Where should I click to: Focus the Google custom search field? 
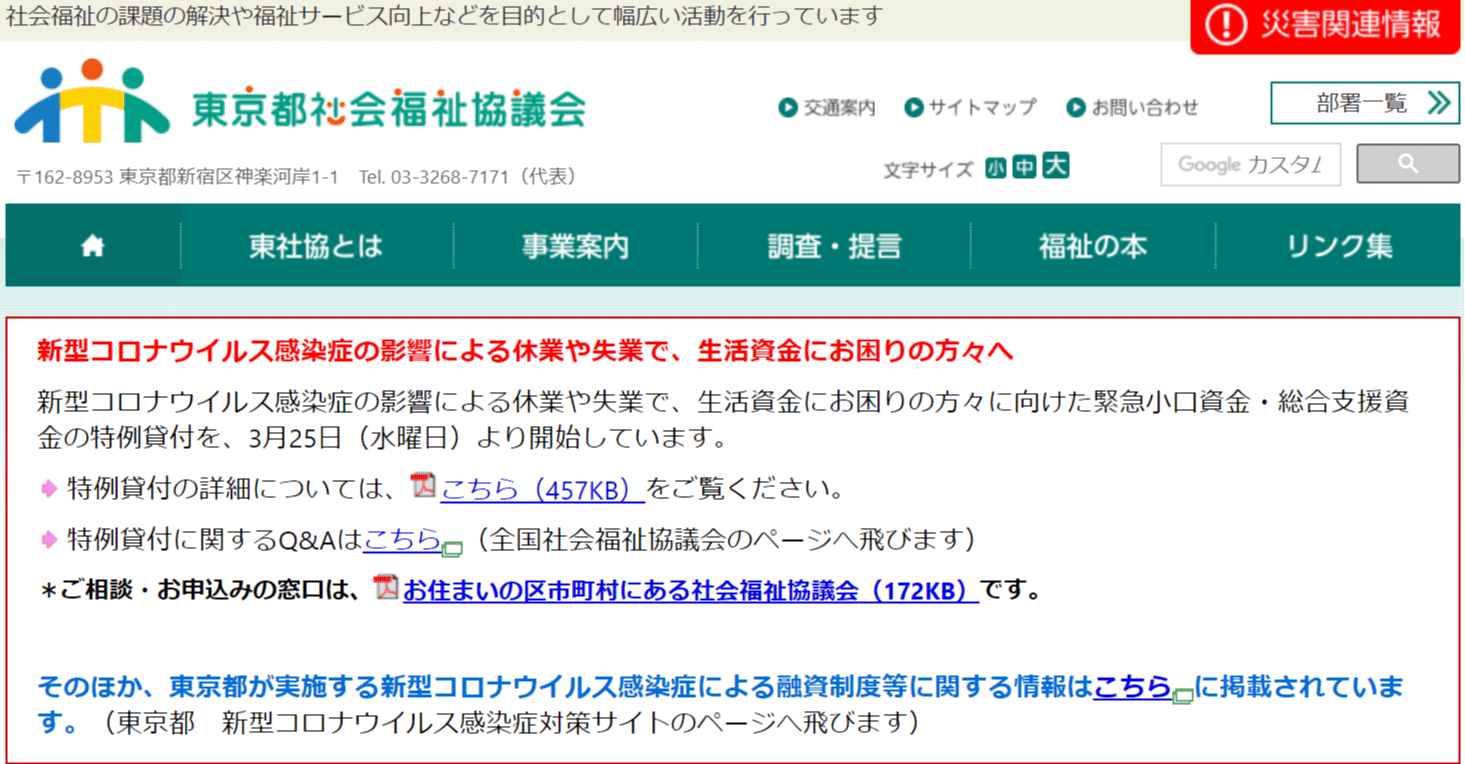tap(1250, 165)
